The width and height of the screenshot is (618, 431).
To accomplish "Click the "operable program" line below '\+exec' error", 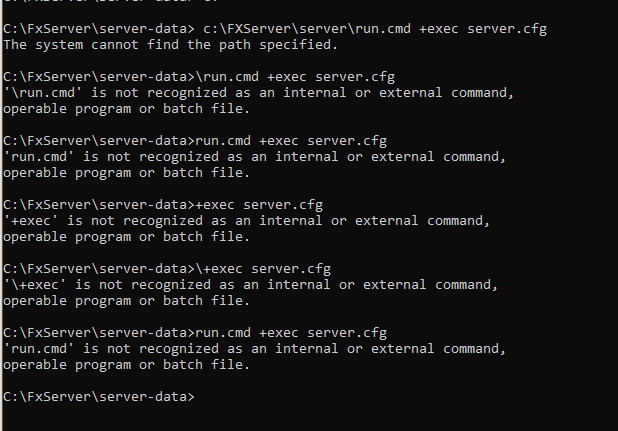I will (125, 301).
